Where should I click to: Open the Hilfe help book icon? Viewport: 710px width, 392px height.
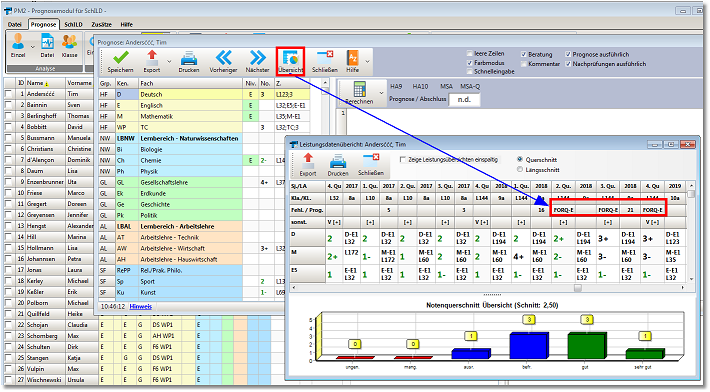click(x=353, y=58)
